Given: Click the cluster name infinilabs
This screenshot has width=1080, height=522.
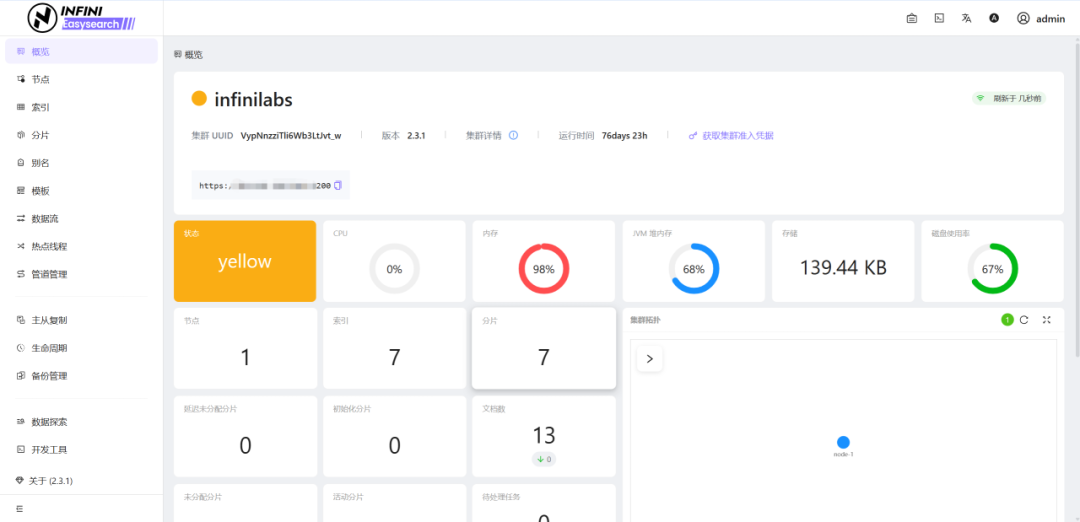Looking at the screenshot, I should (x=253, y=100).
